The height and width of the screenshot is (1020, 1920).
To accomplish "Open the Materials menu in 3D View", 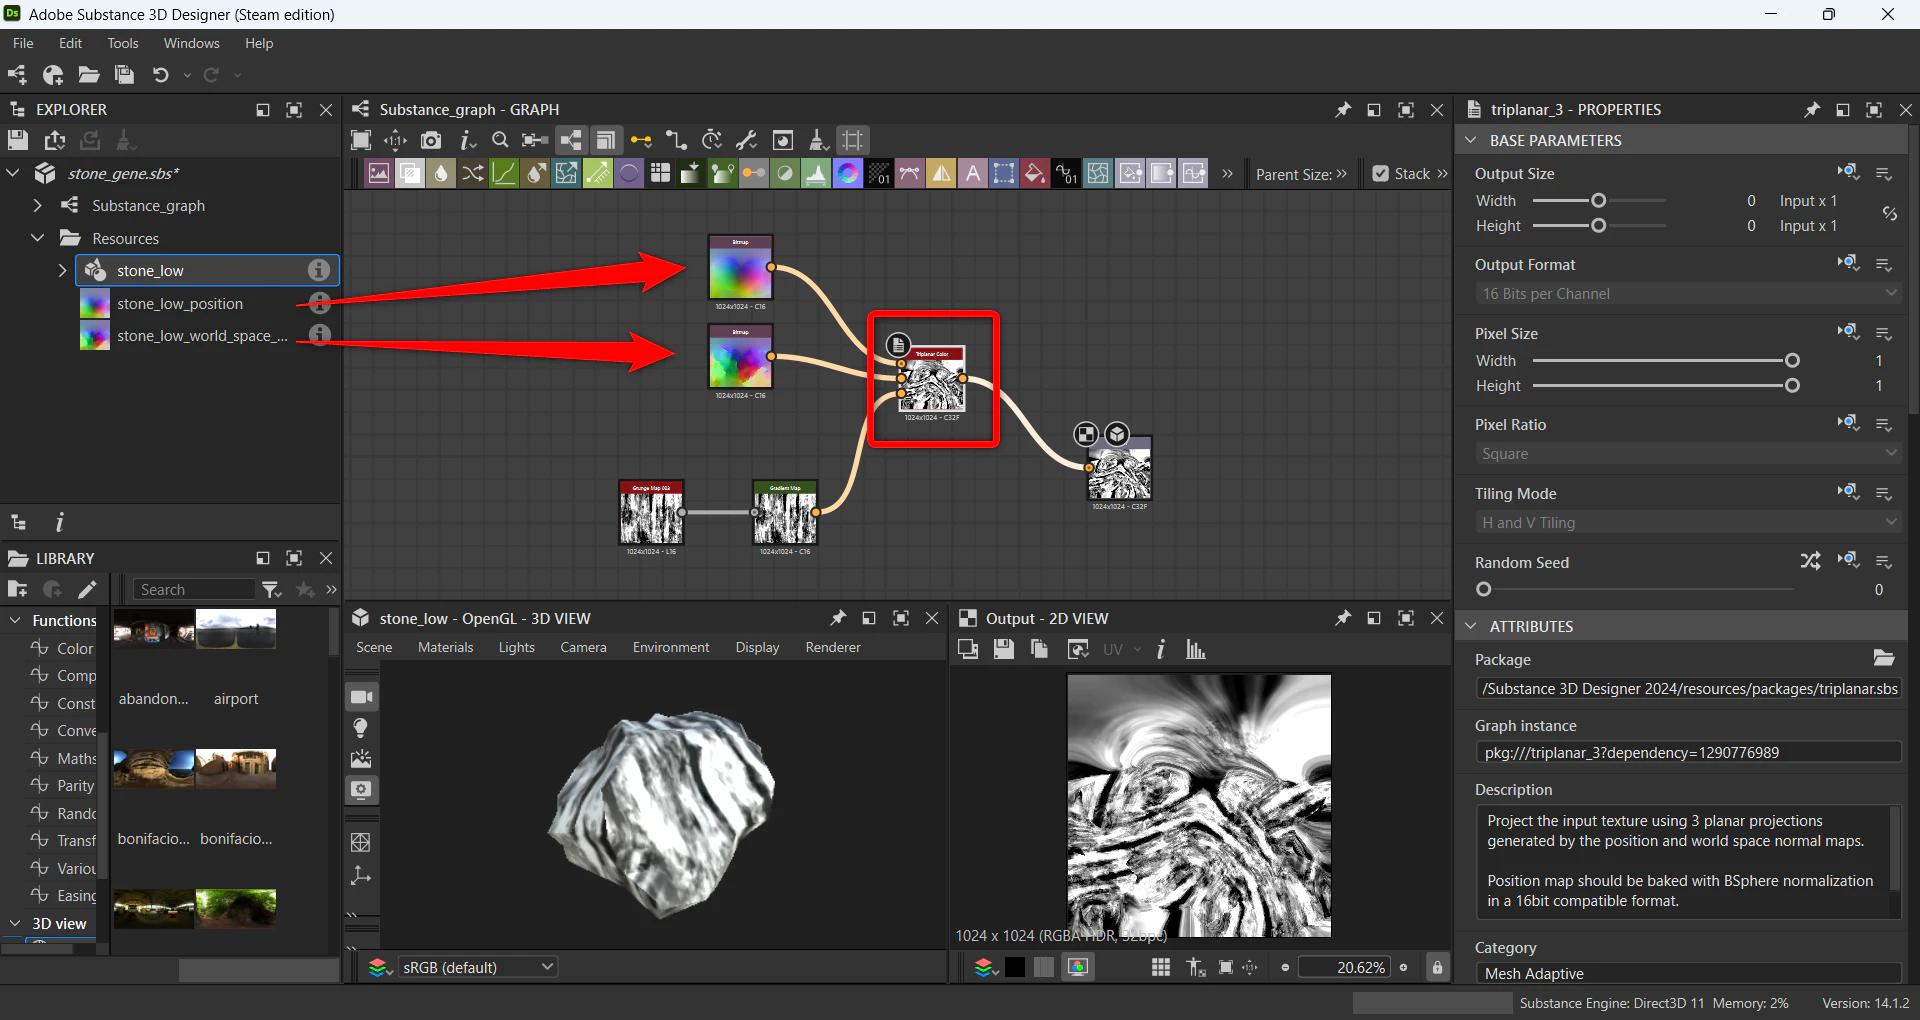I will [x=446, y=647].
